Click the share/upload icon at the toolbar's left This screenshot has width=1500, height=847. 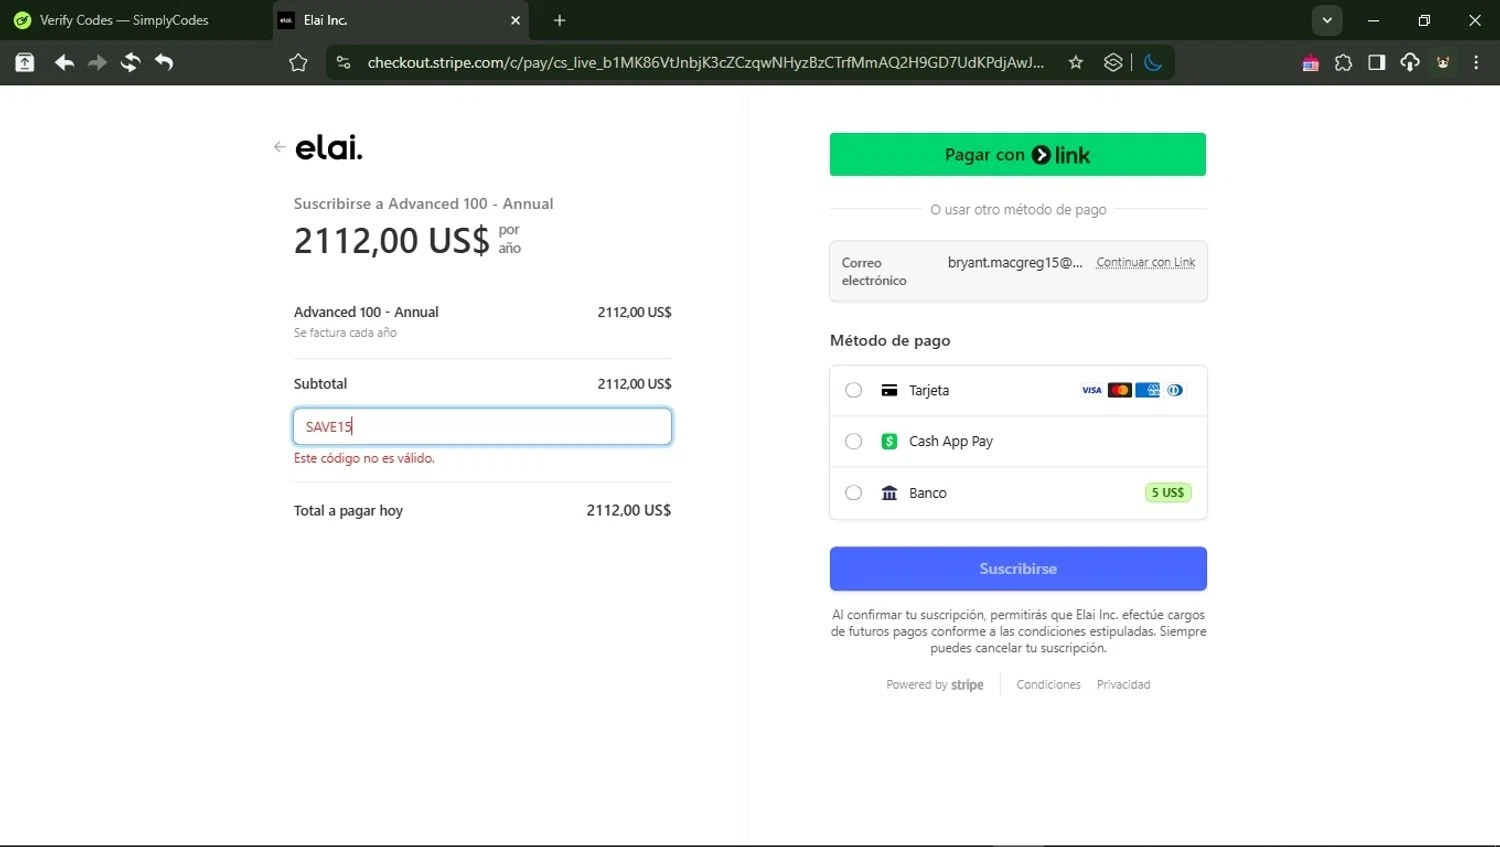coord(25,63)
